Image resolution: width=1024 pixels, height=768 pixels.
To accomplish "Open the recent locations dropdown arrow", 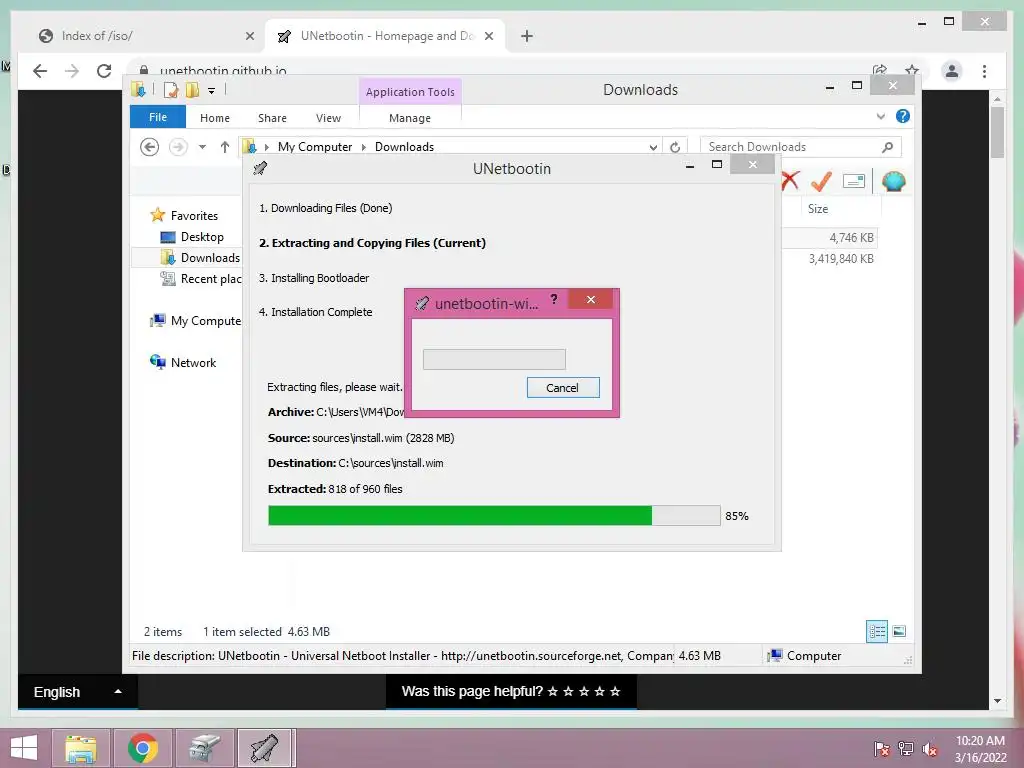I will [x=202, y=147].
